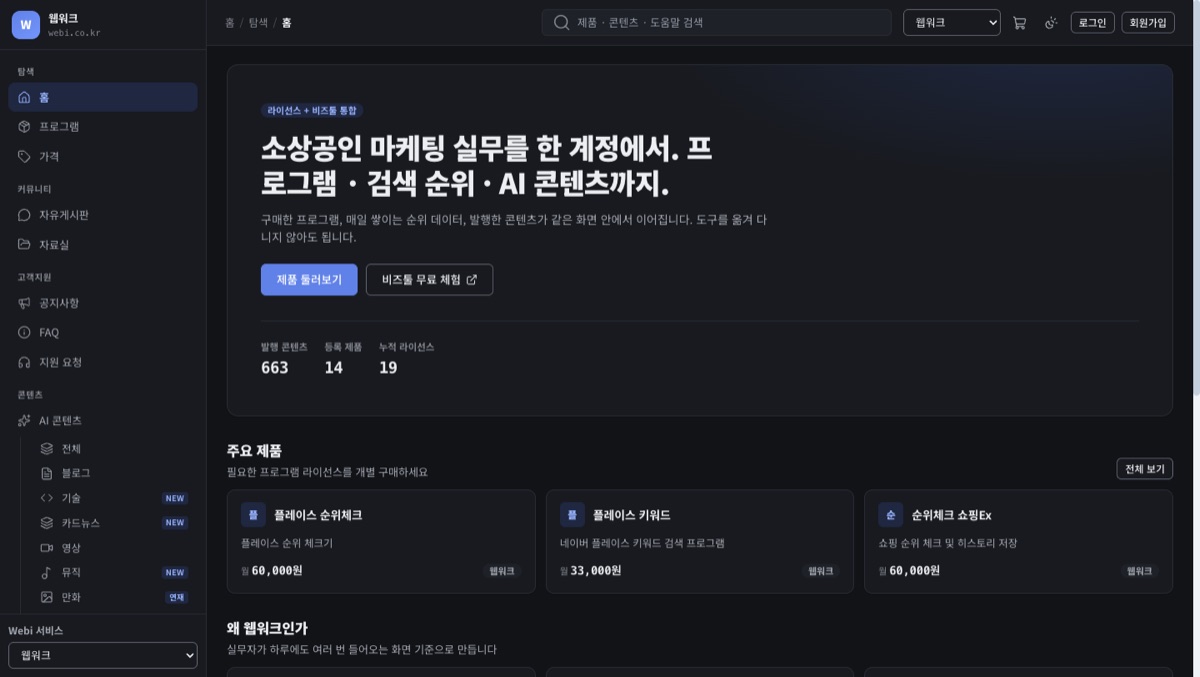The width and height of the screenshot is (1200, 677).
Task: Click the 웹워크 W logo icon
Action: tap(26, 25)
